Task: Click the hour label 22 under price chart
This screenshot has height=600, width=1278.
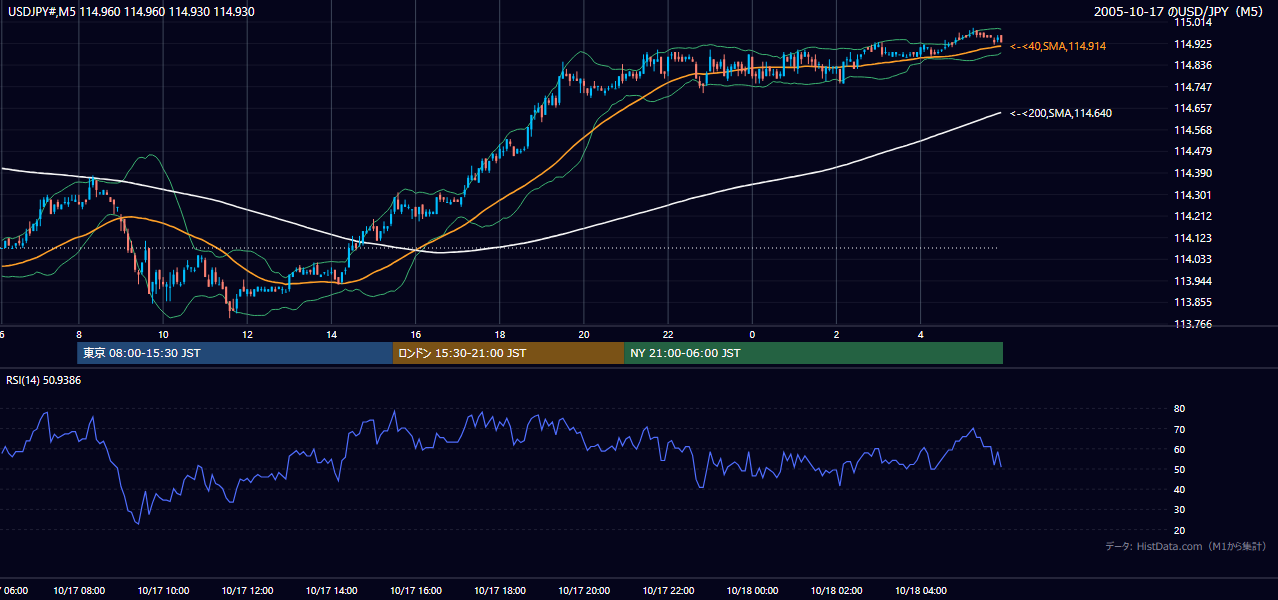Action: click(x=668, y=334)
